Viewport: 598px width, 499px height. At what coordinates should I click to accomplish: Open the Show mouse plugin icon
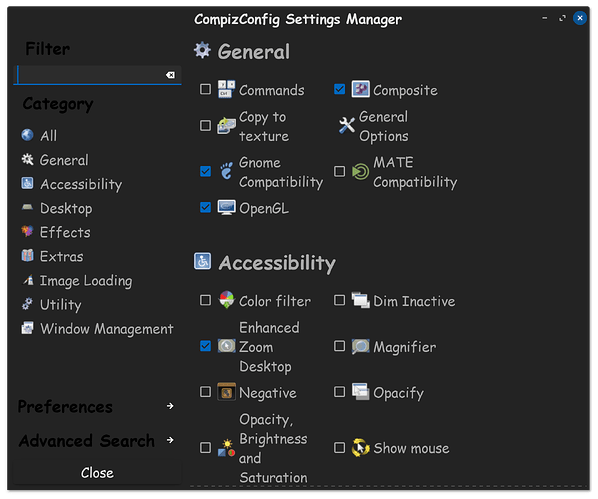coord(360,447)
